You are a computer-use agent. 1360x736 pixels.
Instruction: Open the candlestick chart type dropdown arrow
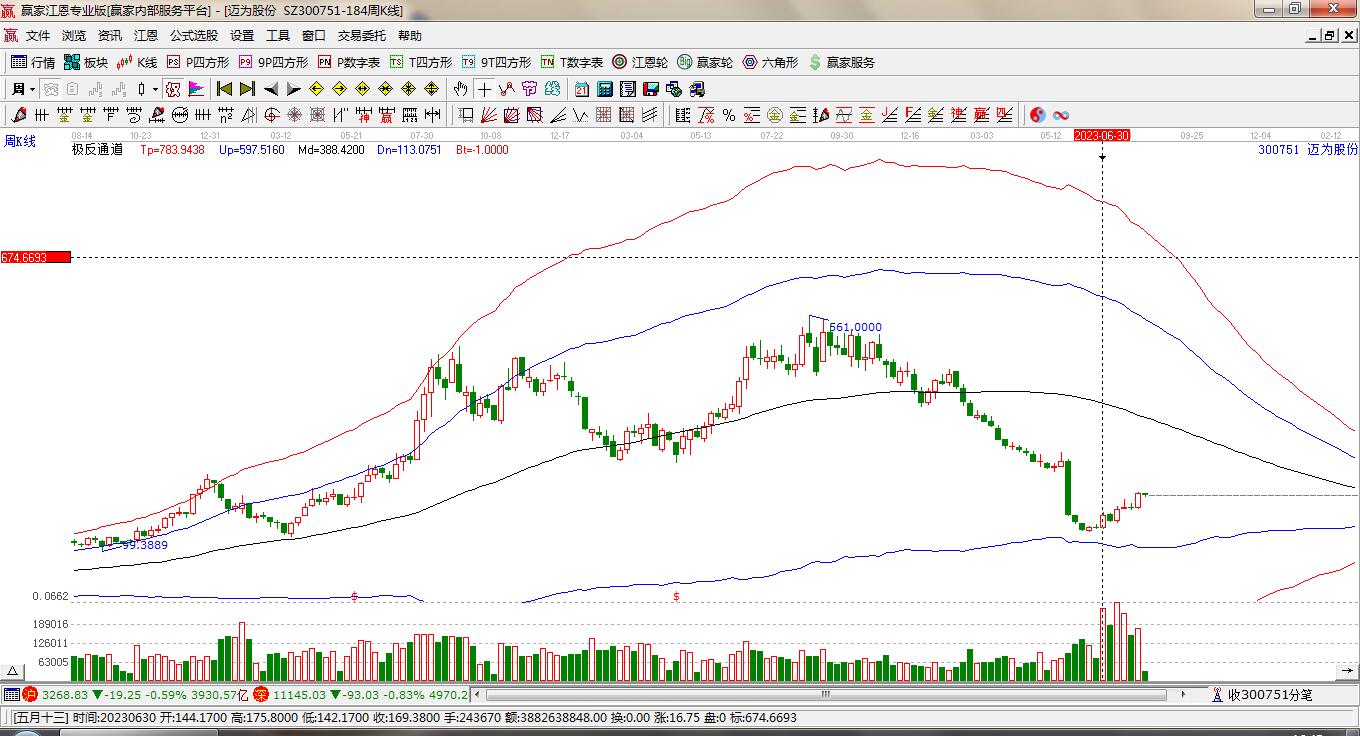point(155,89)
